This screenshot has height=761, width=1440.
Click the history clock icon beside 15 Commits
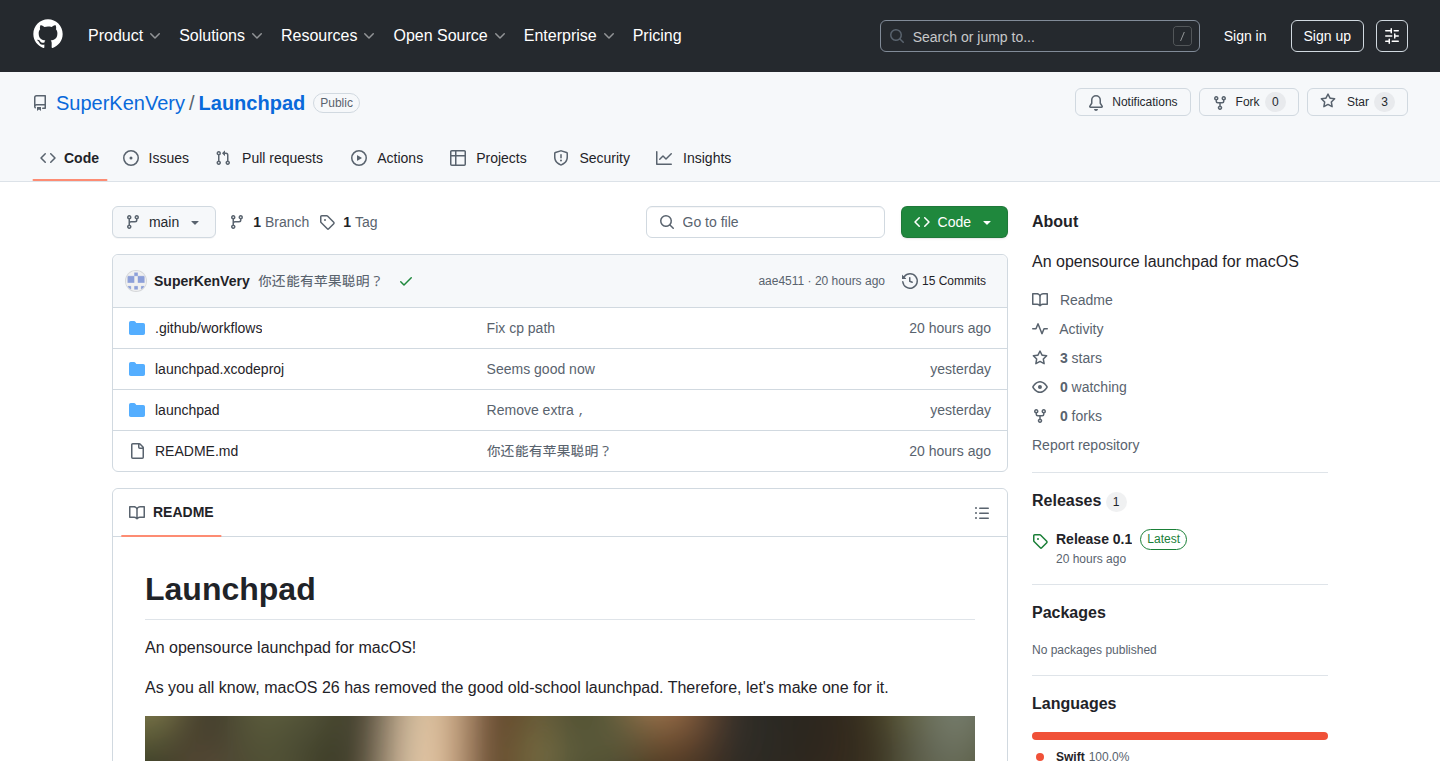pos(909,281)
